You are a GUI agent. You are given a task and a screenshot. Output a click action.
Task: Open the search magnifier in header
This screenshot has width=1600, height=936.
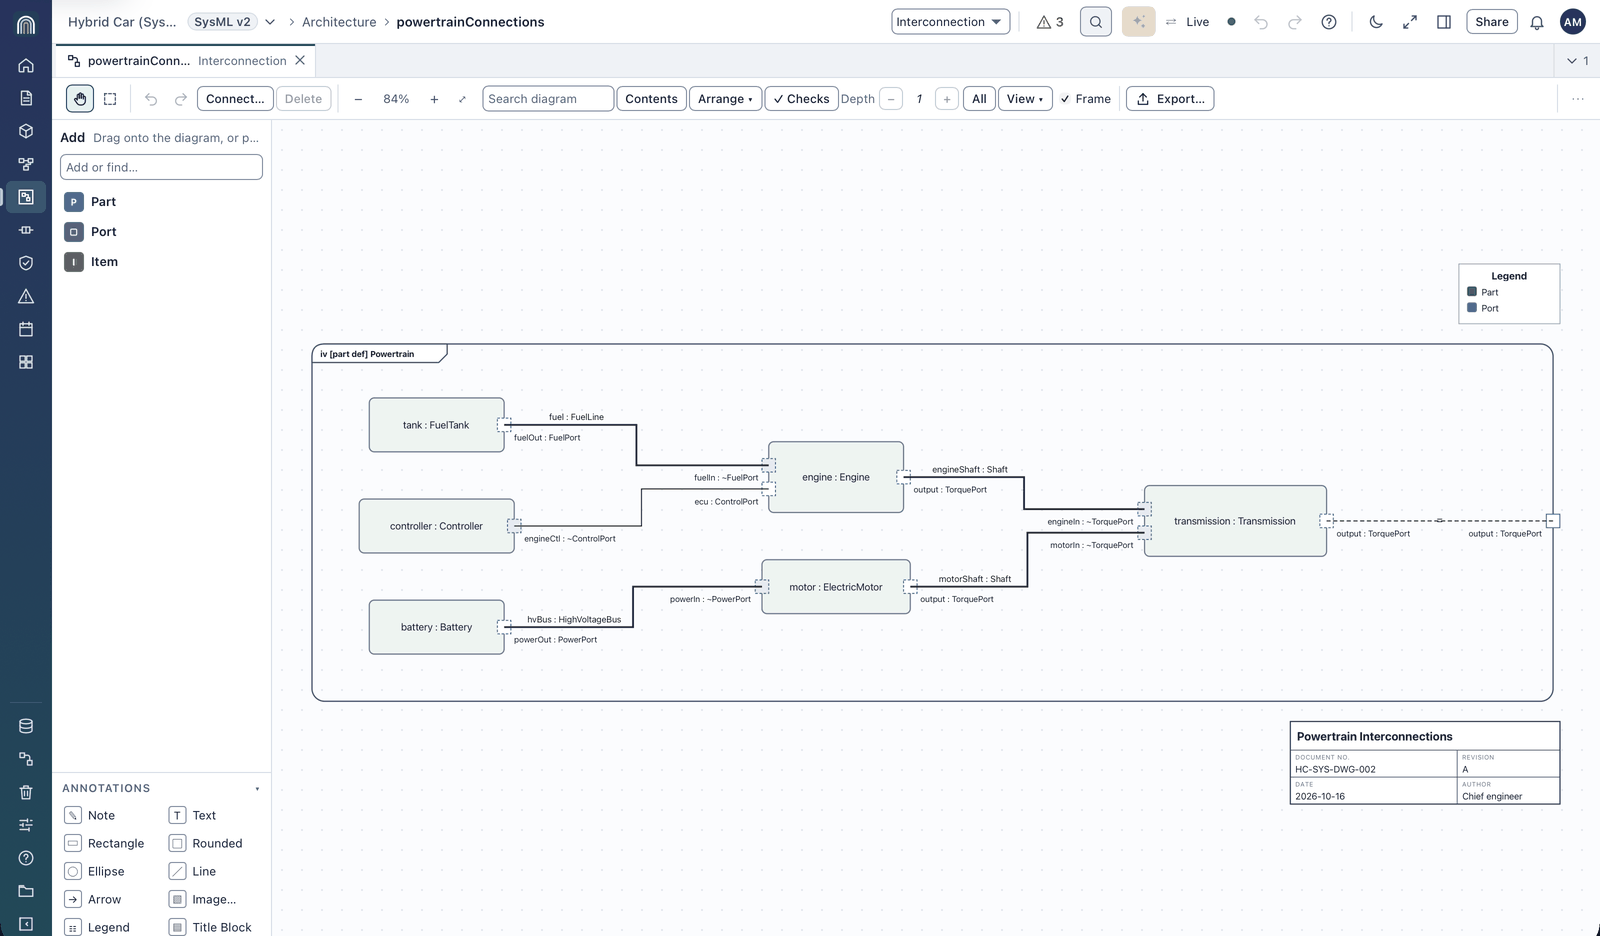click(x=1096, y=22)
